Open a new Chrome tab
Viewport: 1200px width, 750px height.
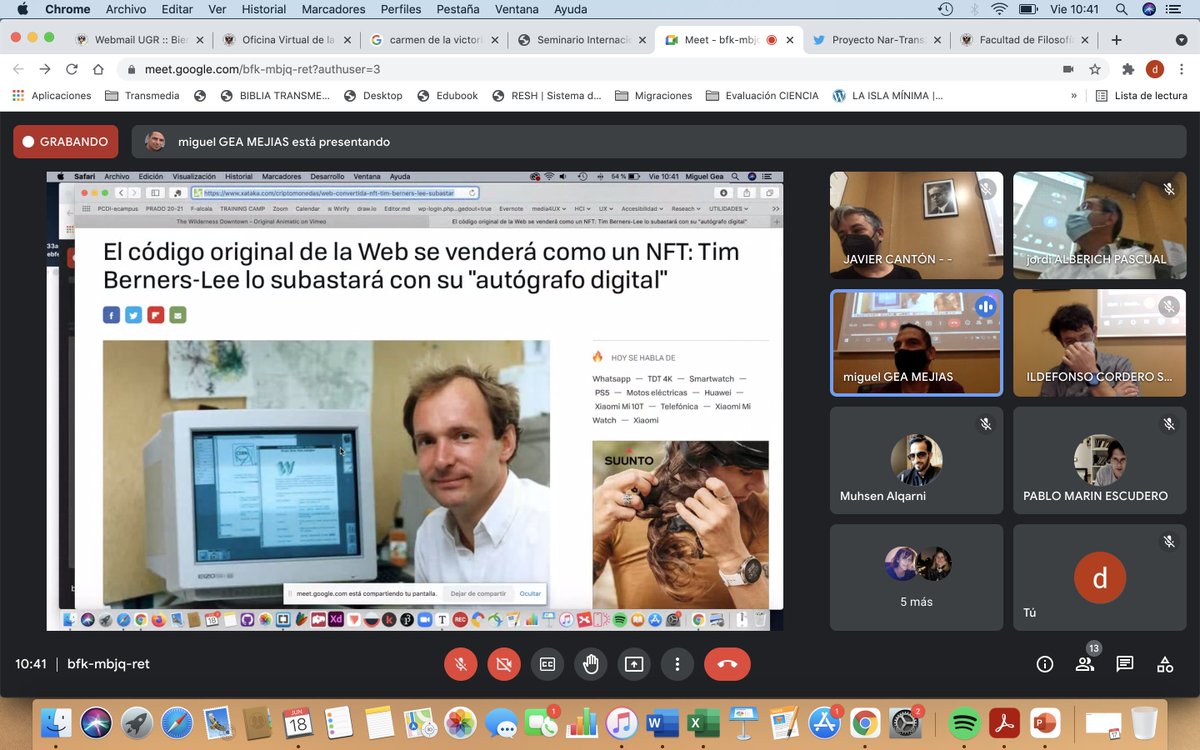(1116, 40)
